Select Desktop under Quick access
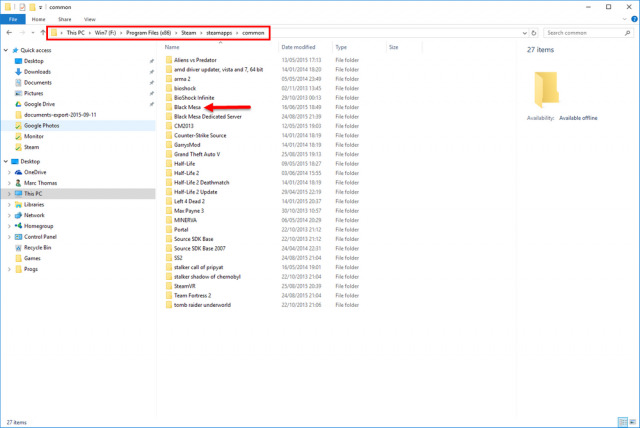 coord(33,61)
